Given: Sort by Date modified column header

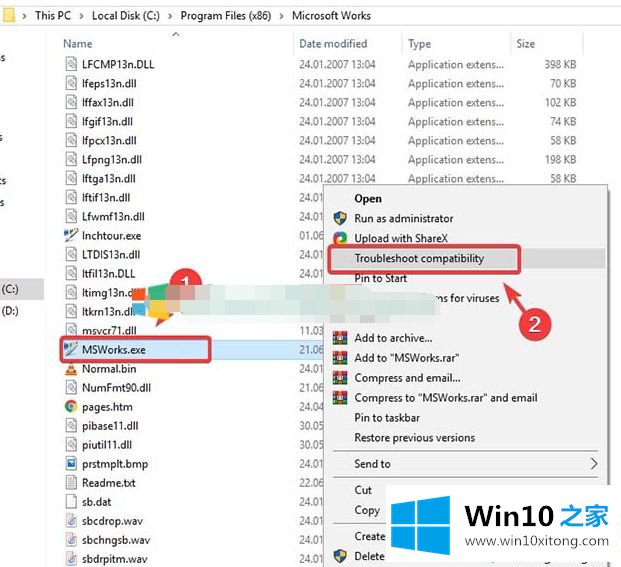Looking at the screenshot, I should (333, 44).
